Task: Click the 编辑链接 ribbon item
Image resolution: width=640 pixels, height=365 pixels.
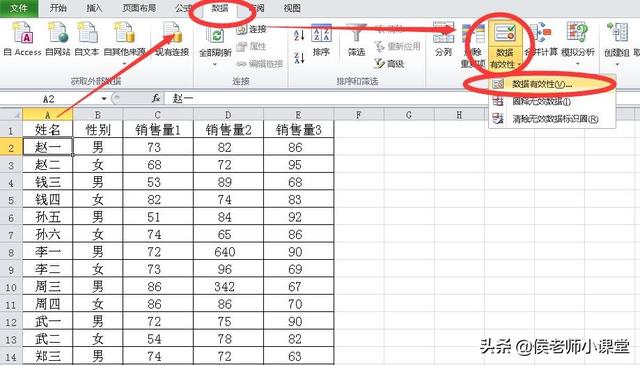Action: click(x=260, y=64)
